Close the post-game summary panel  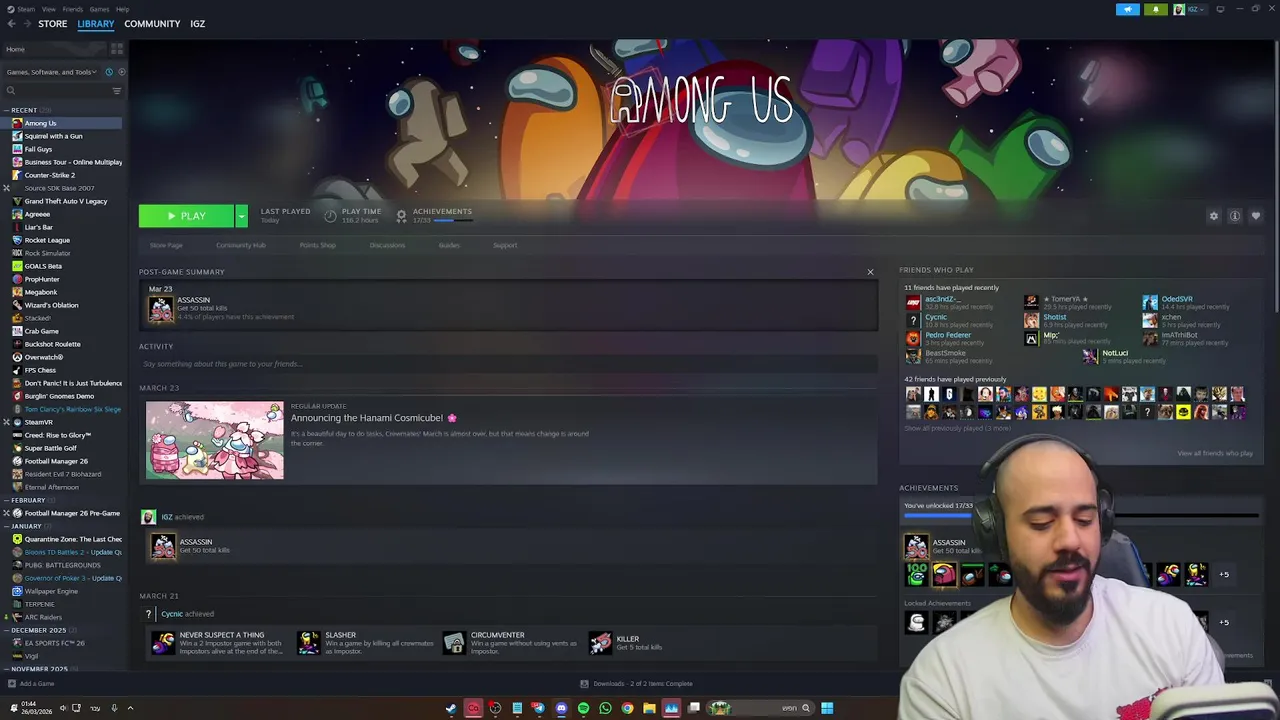click(x=870, y=272)
